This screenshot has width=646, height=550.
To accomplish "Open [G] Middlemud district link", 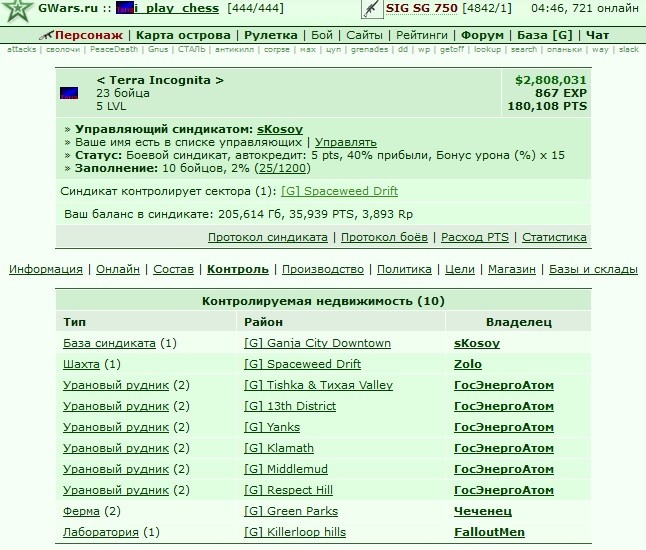I will 286,469.
